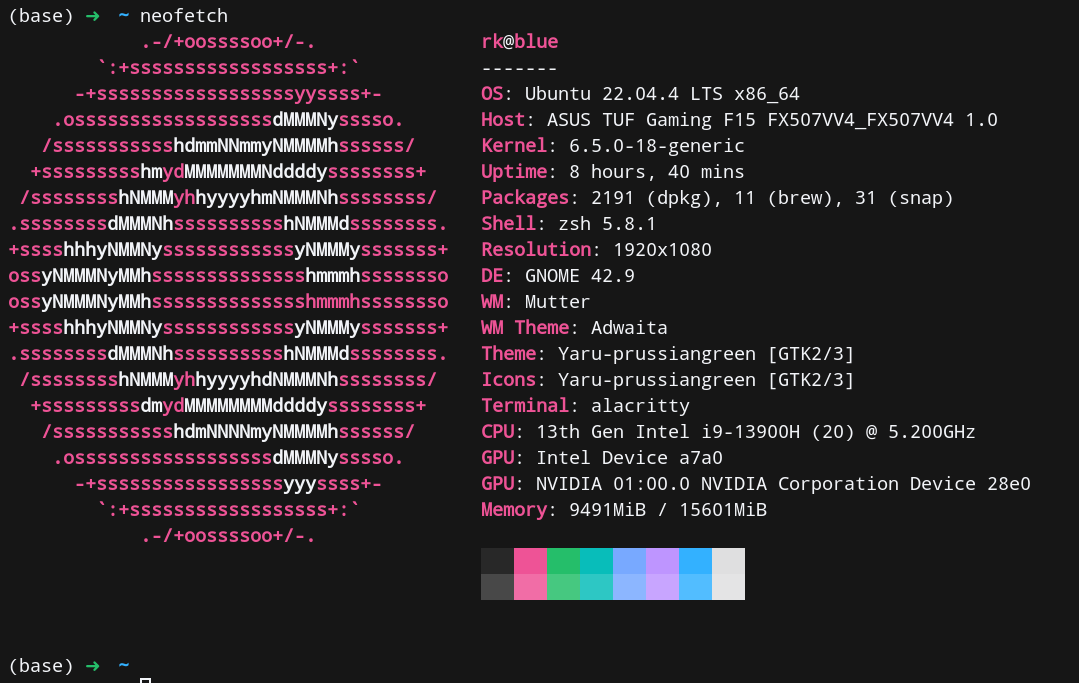The width and height of the screenshot is (1079, 683).
Task: Pick the lighter sky blue palette swatch
Action: point(696,587)
